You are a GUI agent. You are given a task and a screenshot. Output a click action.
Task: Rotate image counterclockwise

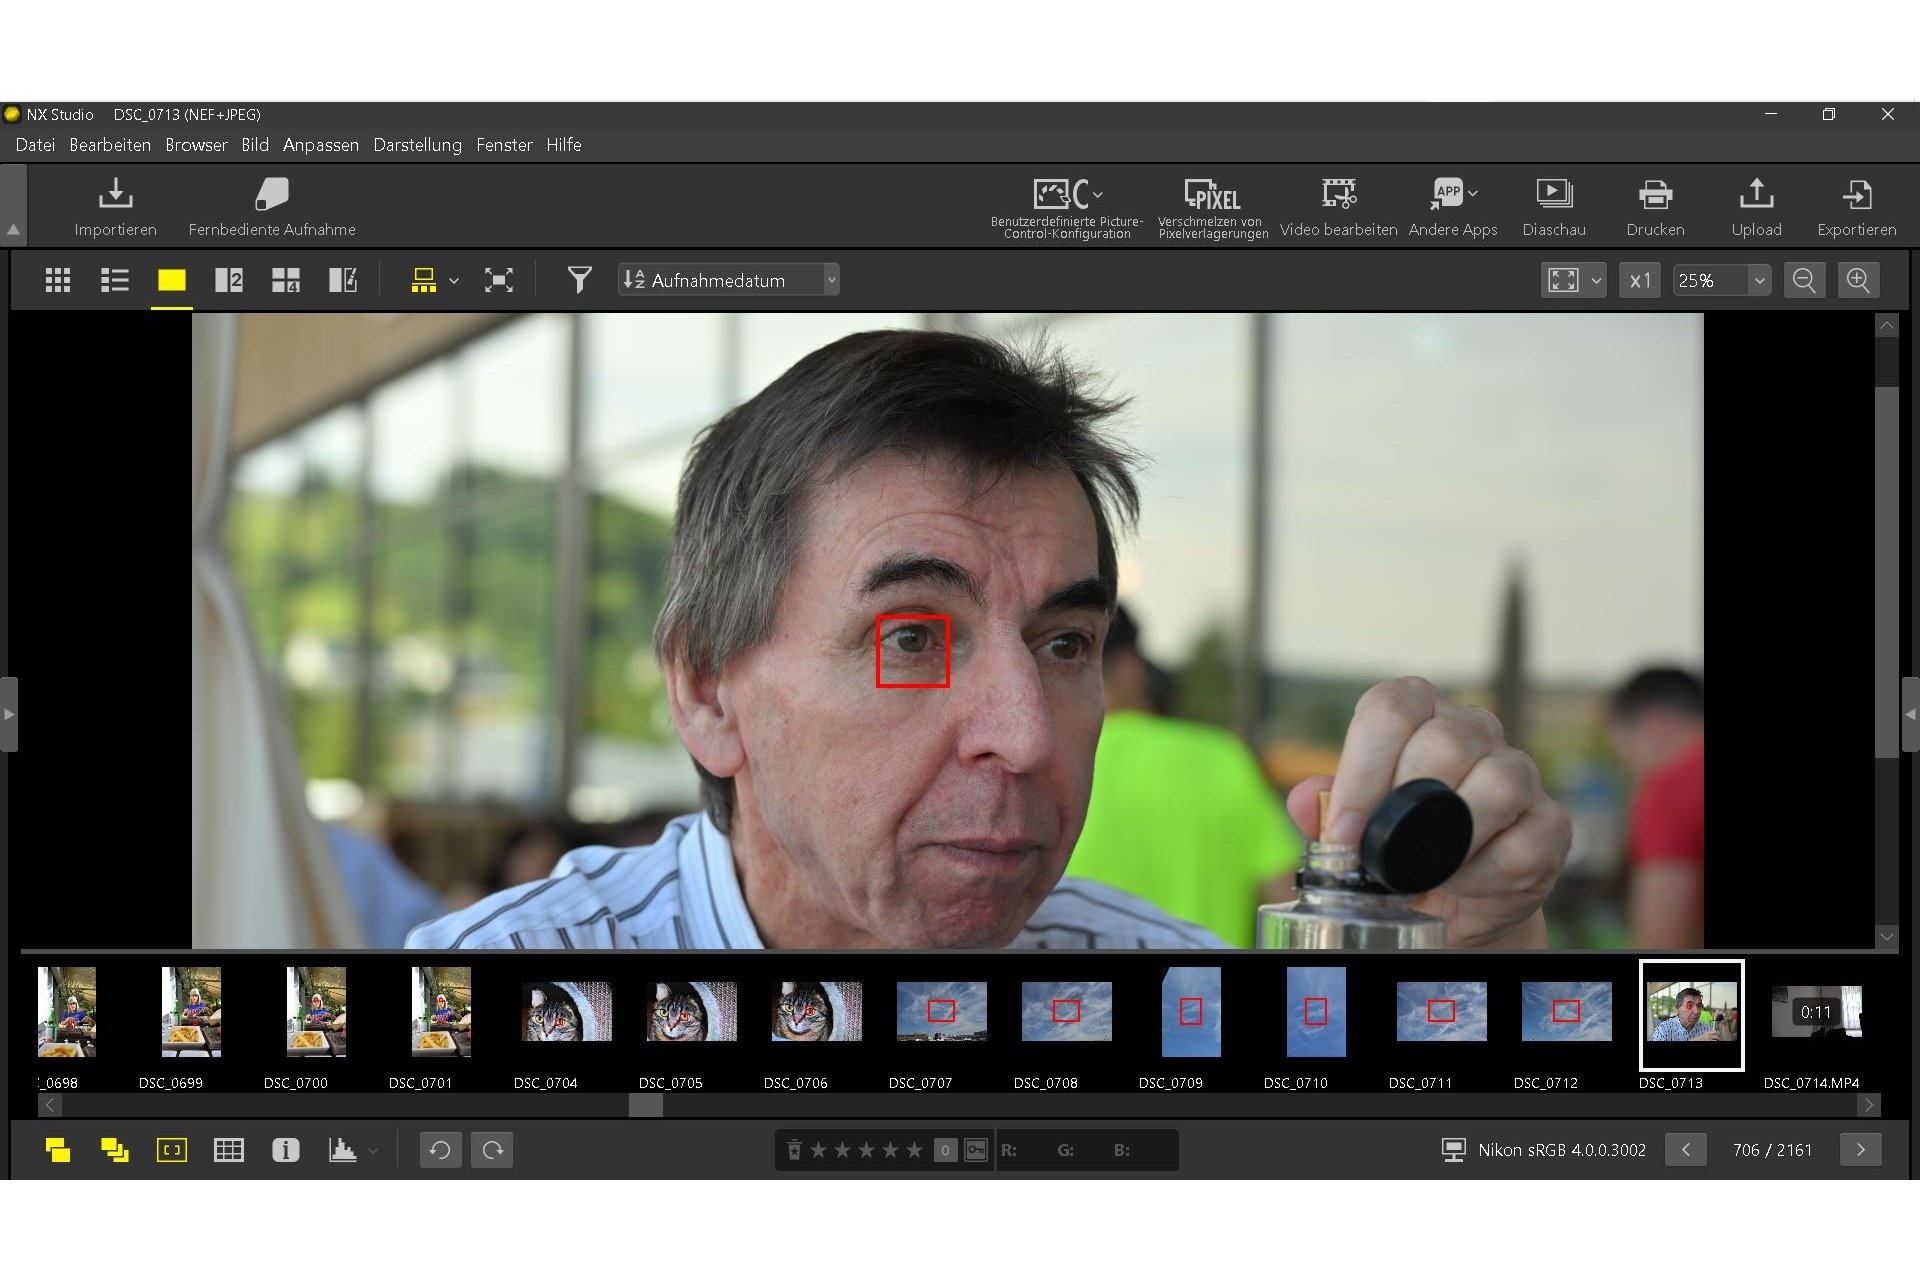tap(440, 1150)
